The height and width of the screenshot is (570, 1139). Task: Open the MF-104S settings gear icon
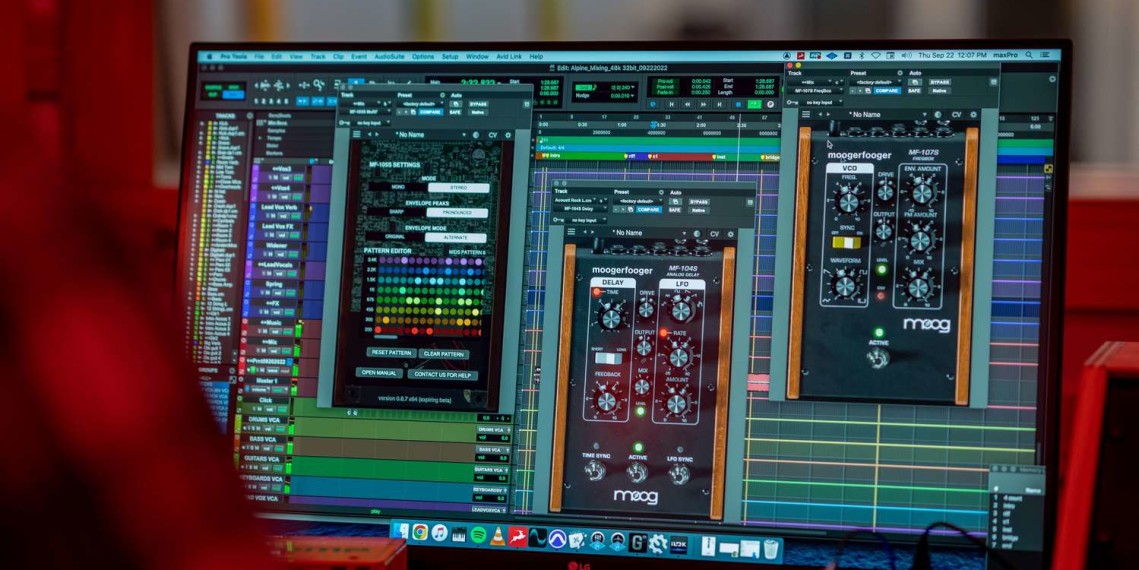click(733, 233)
